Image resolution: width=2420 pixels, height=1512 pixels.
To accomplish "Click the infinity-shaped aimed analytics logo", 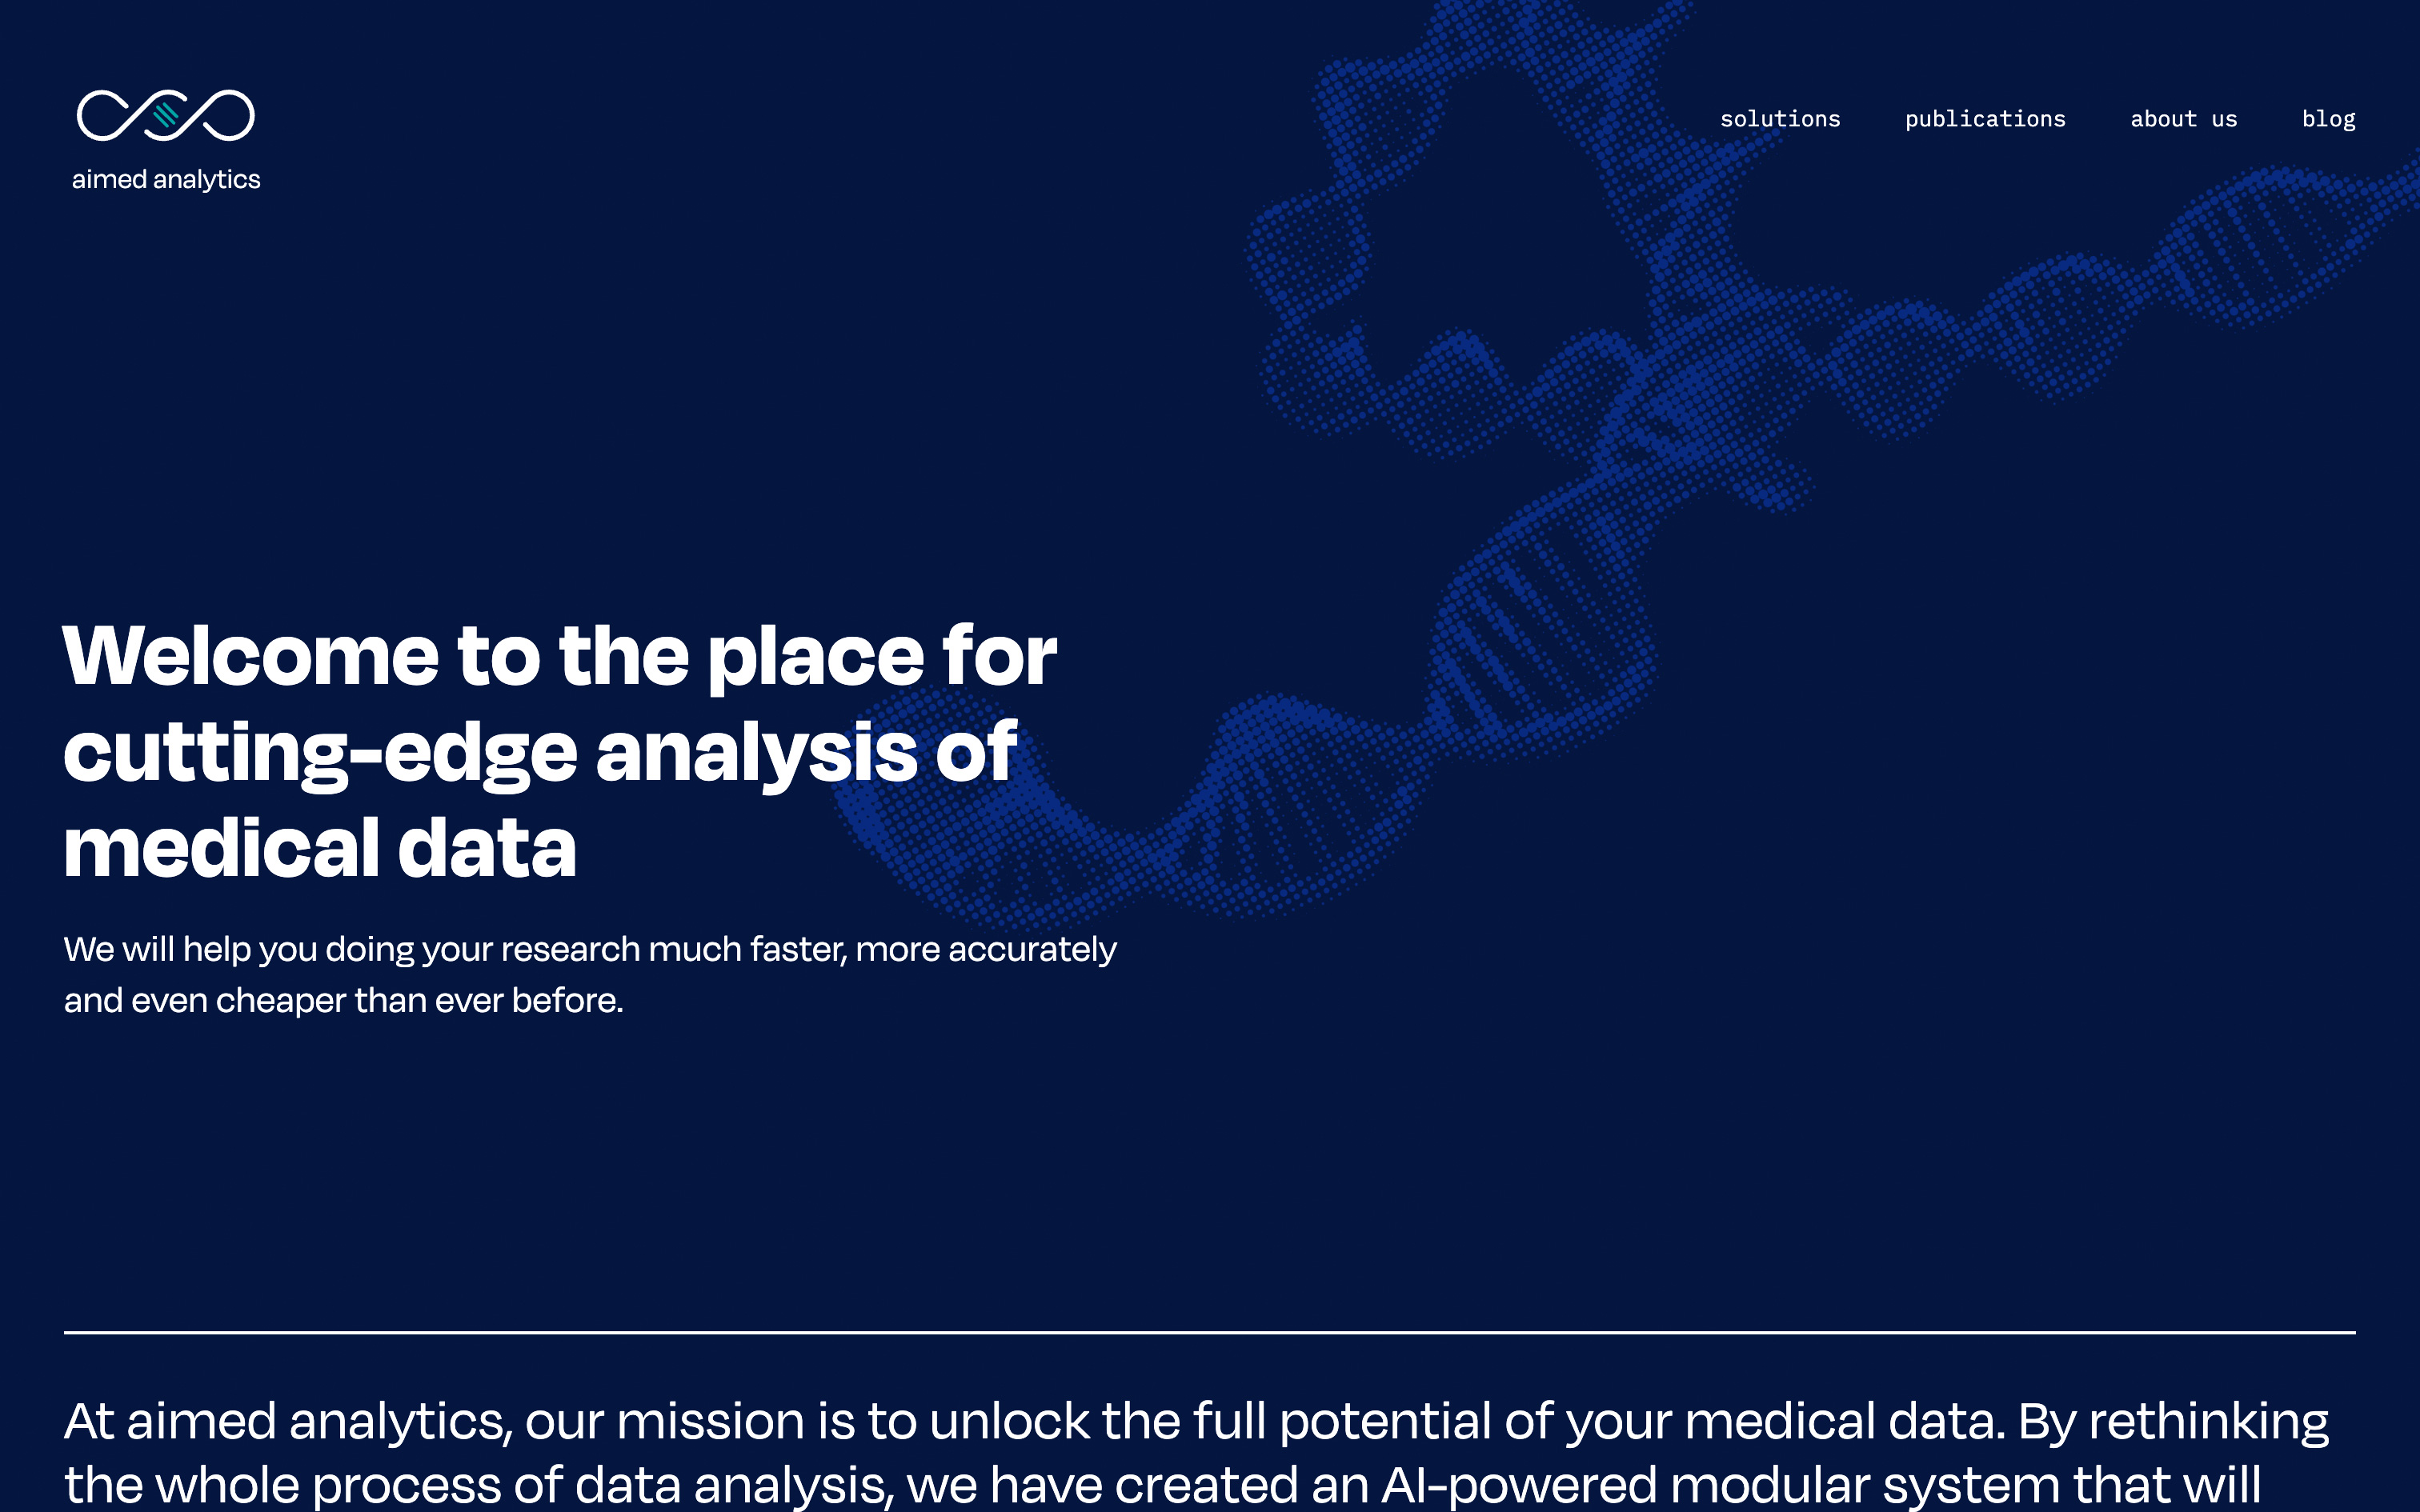I will pos(166,116).
